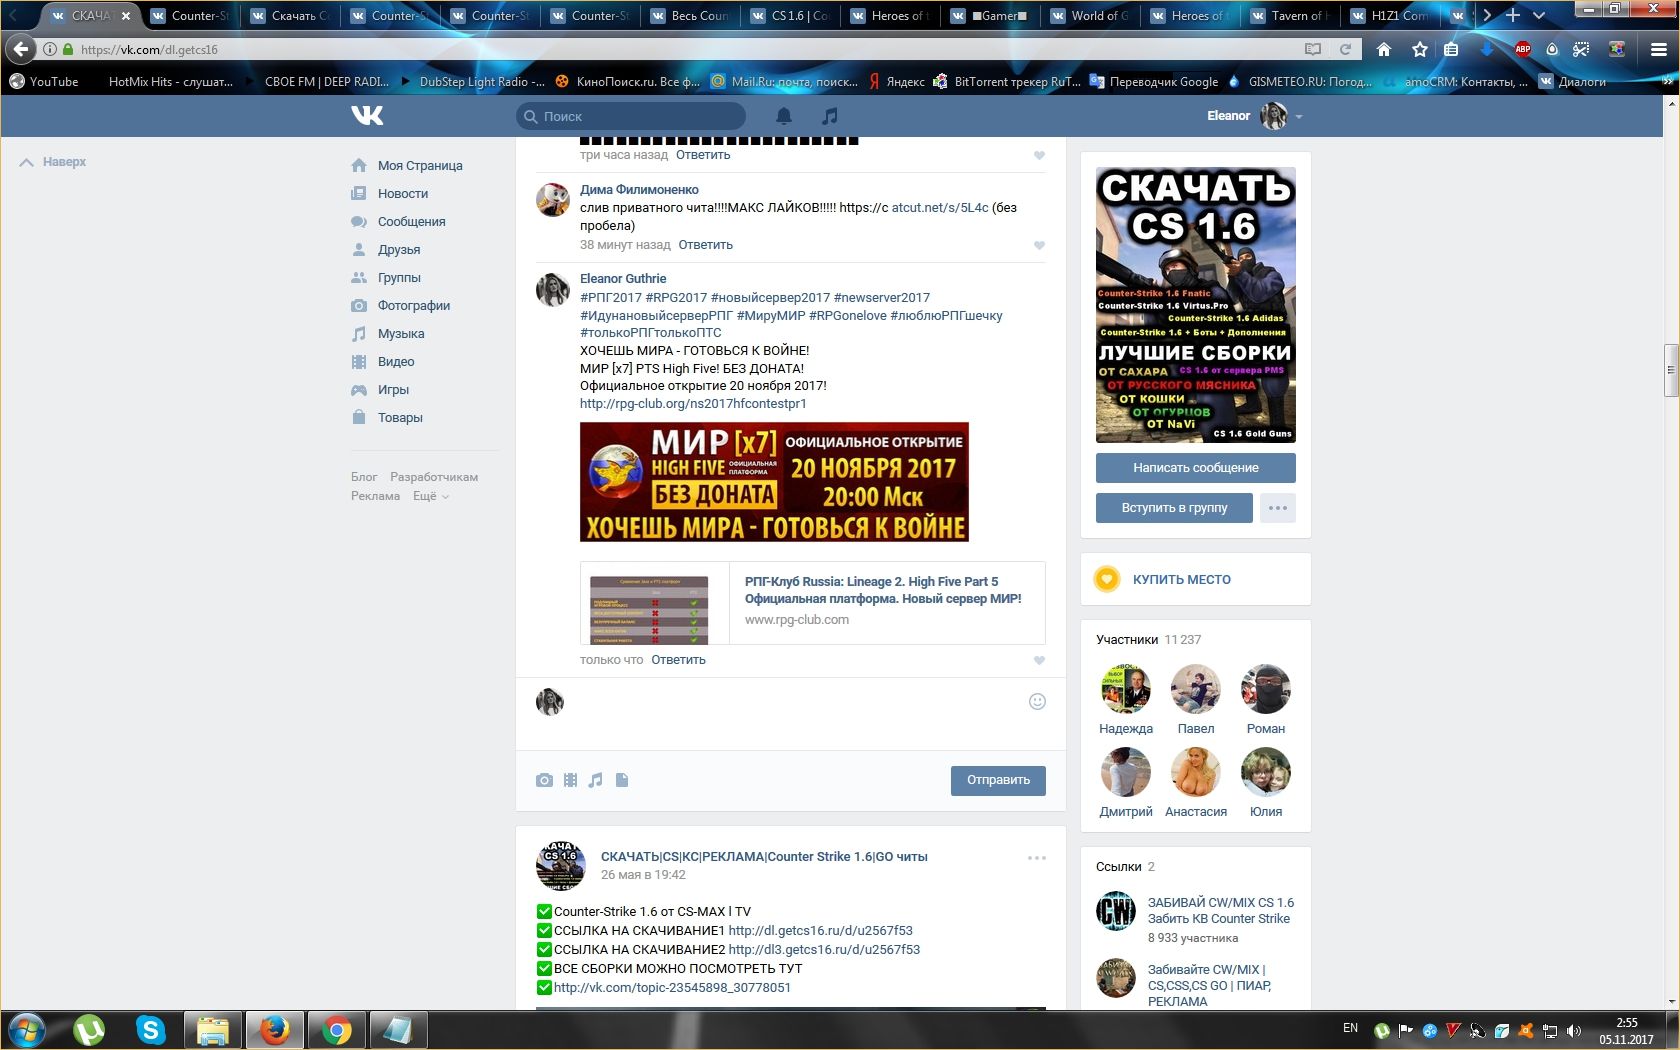Attach video with film icon
The width and height of the screenshot is (1680, 1050).
[x=570, y=780]
